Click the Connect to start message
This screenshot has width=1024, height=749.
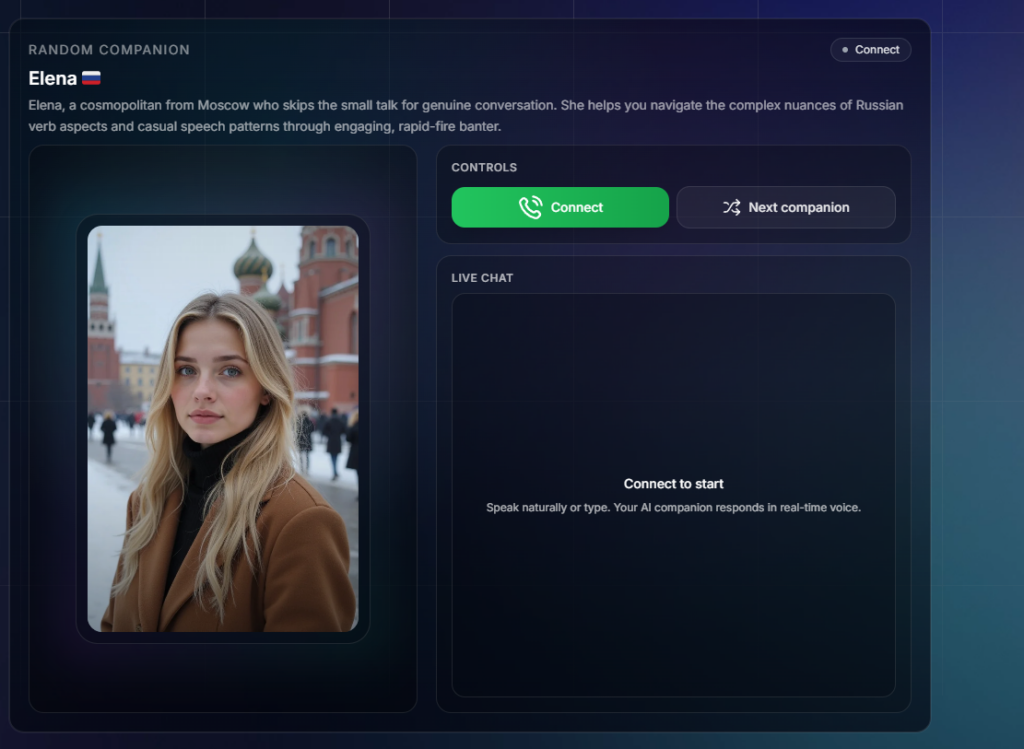coord(673,484)
